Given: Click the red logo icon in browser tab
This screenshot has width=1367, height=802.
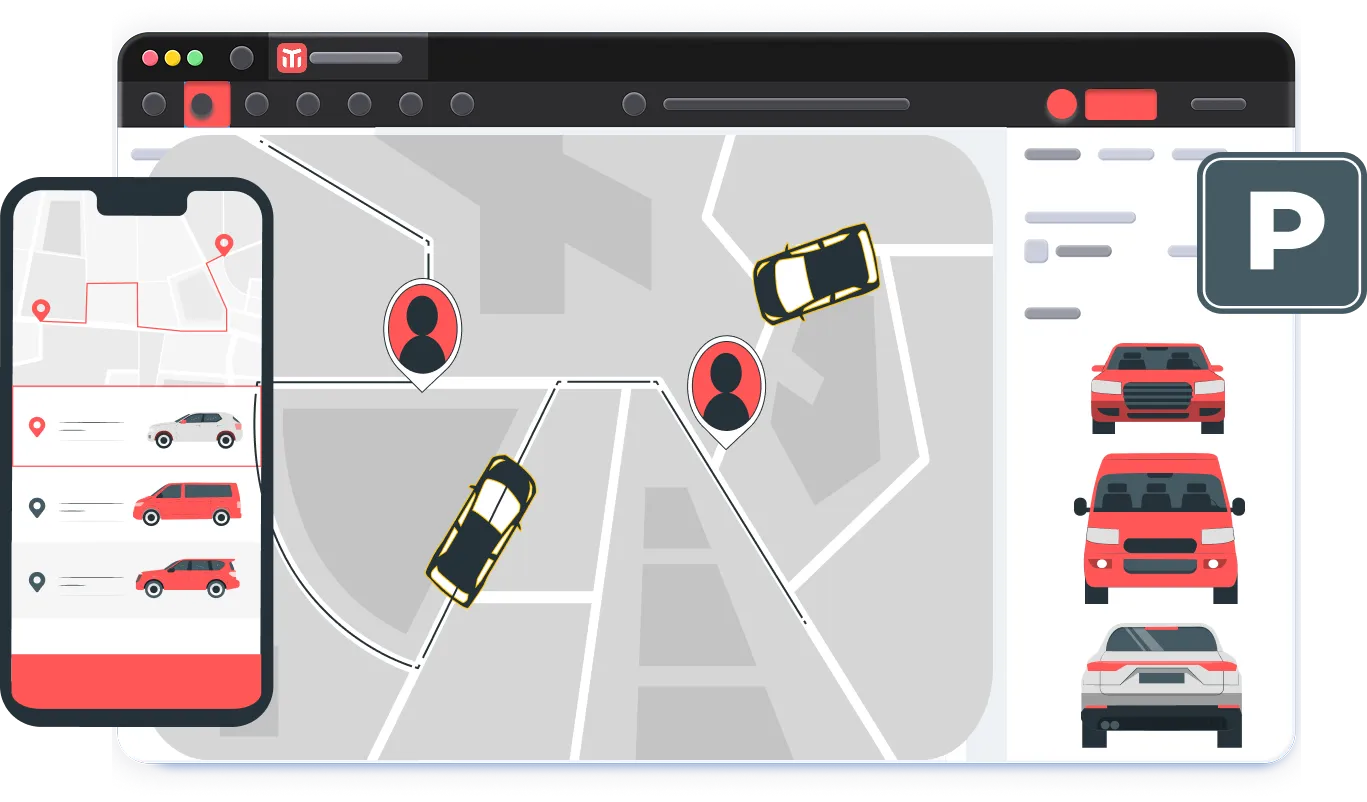Looking at the screenshot, I should pos(292,58).
